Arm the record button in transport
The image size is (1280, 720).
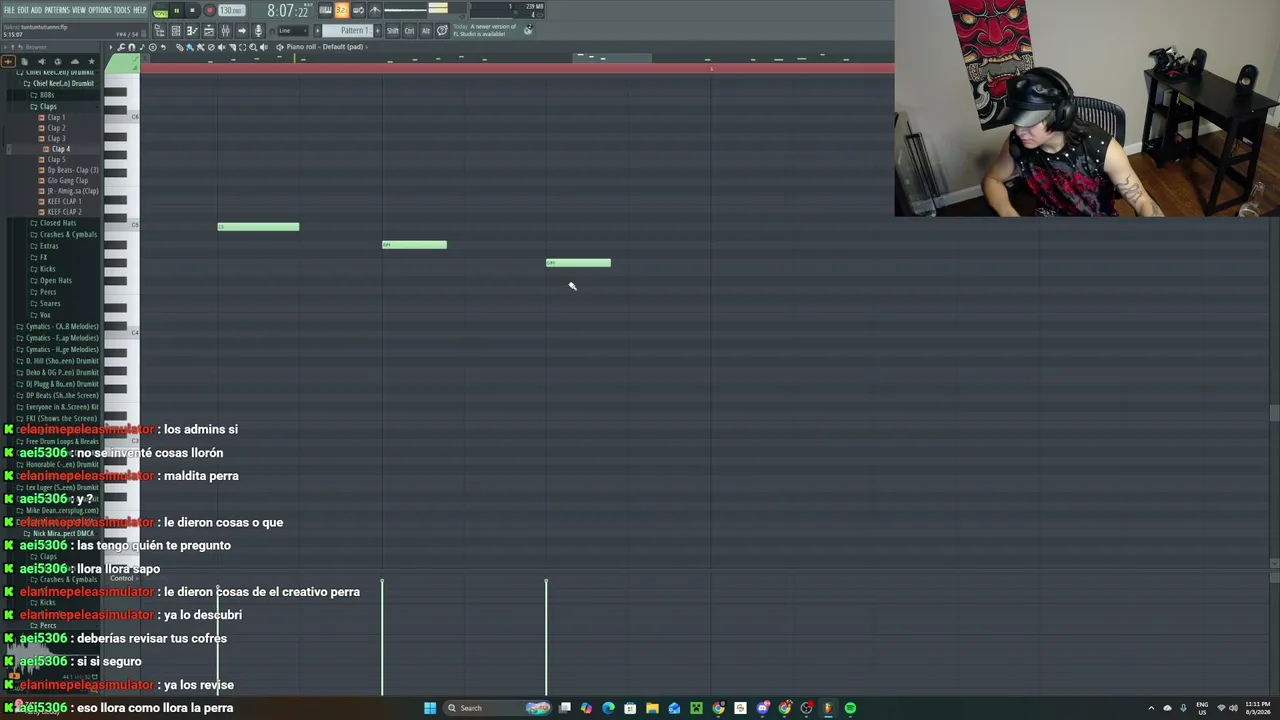tap(209, 11)
